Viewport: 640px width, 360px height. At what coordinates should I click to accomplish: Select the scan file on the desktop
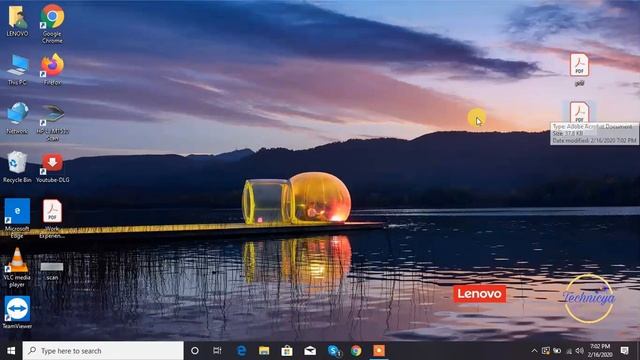[52, 270]
